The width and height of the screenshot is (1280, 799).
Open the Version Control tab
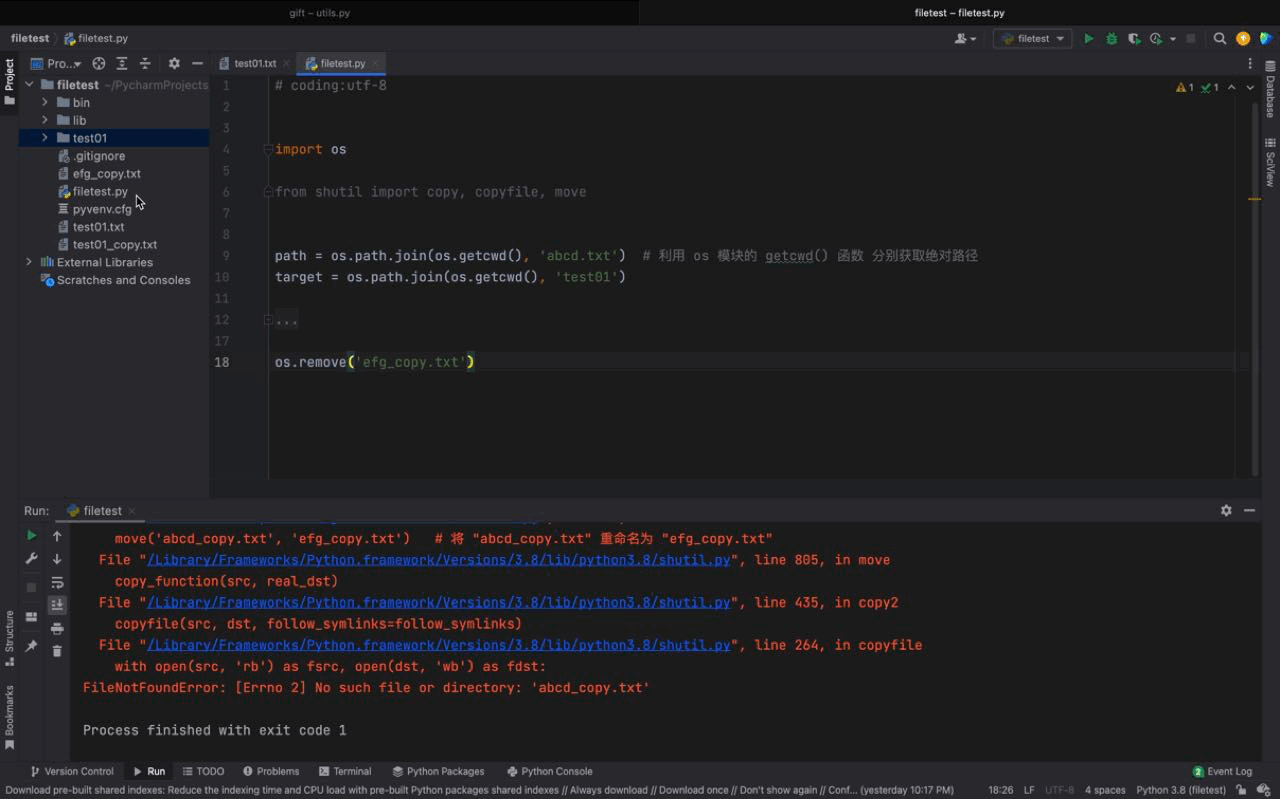click(72, 771)
